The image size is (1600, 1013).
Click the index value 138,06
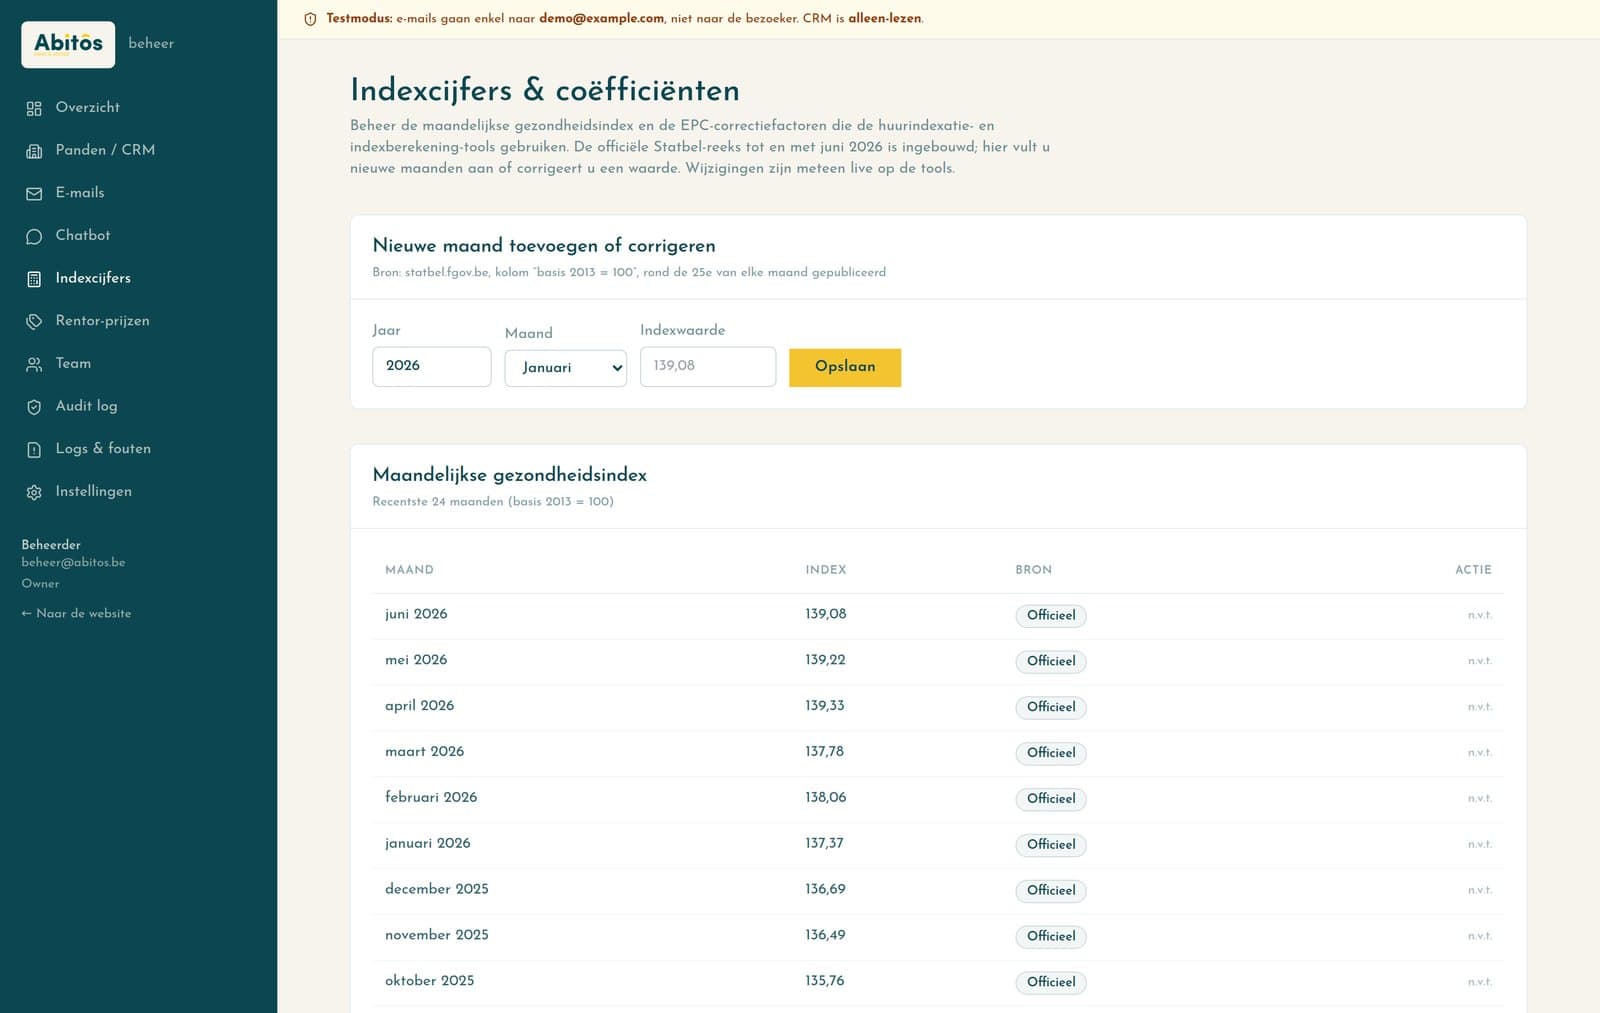(826, 798)
